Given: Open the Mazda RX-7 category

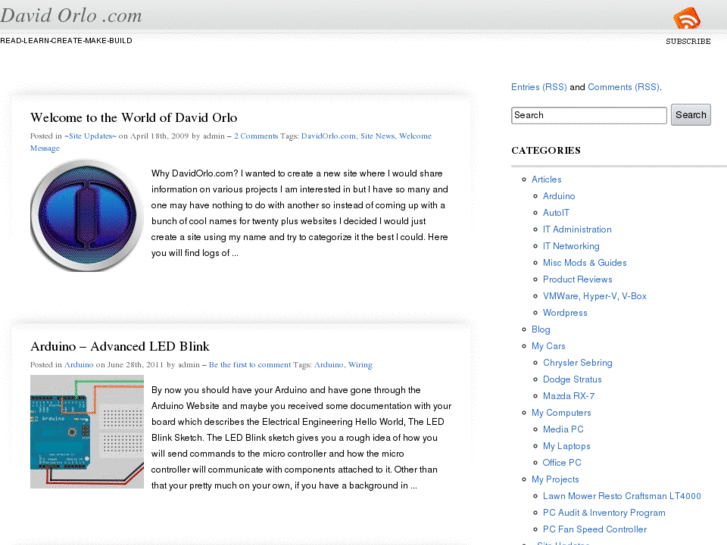Looking at the screenshot, I should [568, 396].
